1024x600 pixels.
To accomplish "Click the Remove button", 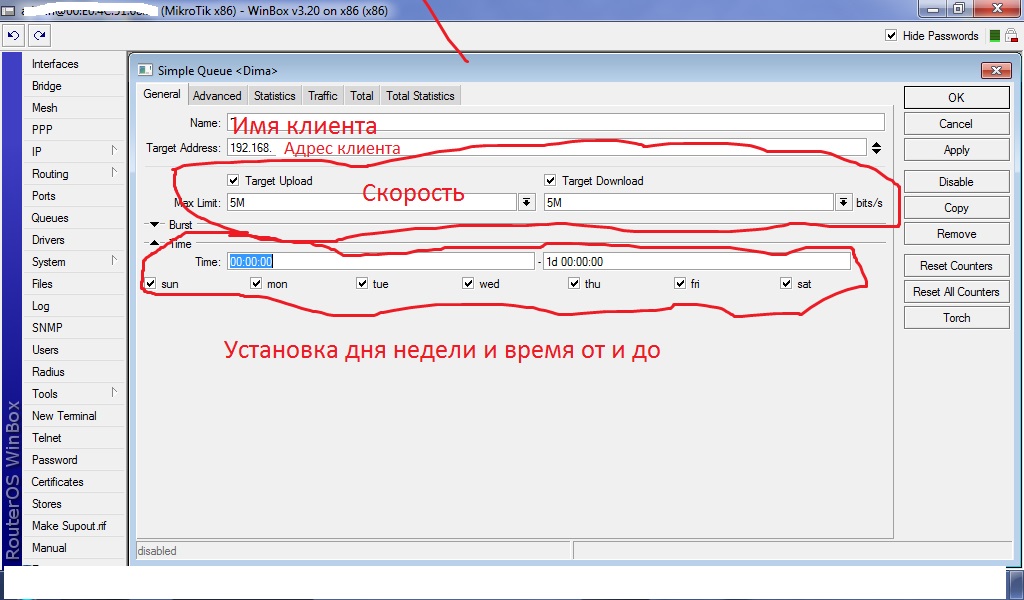I will point(957,234).
